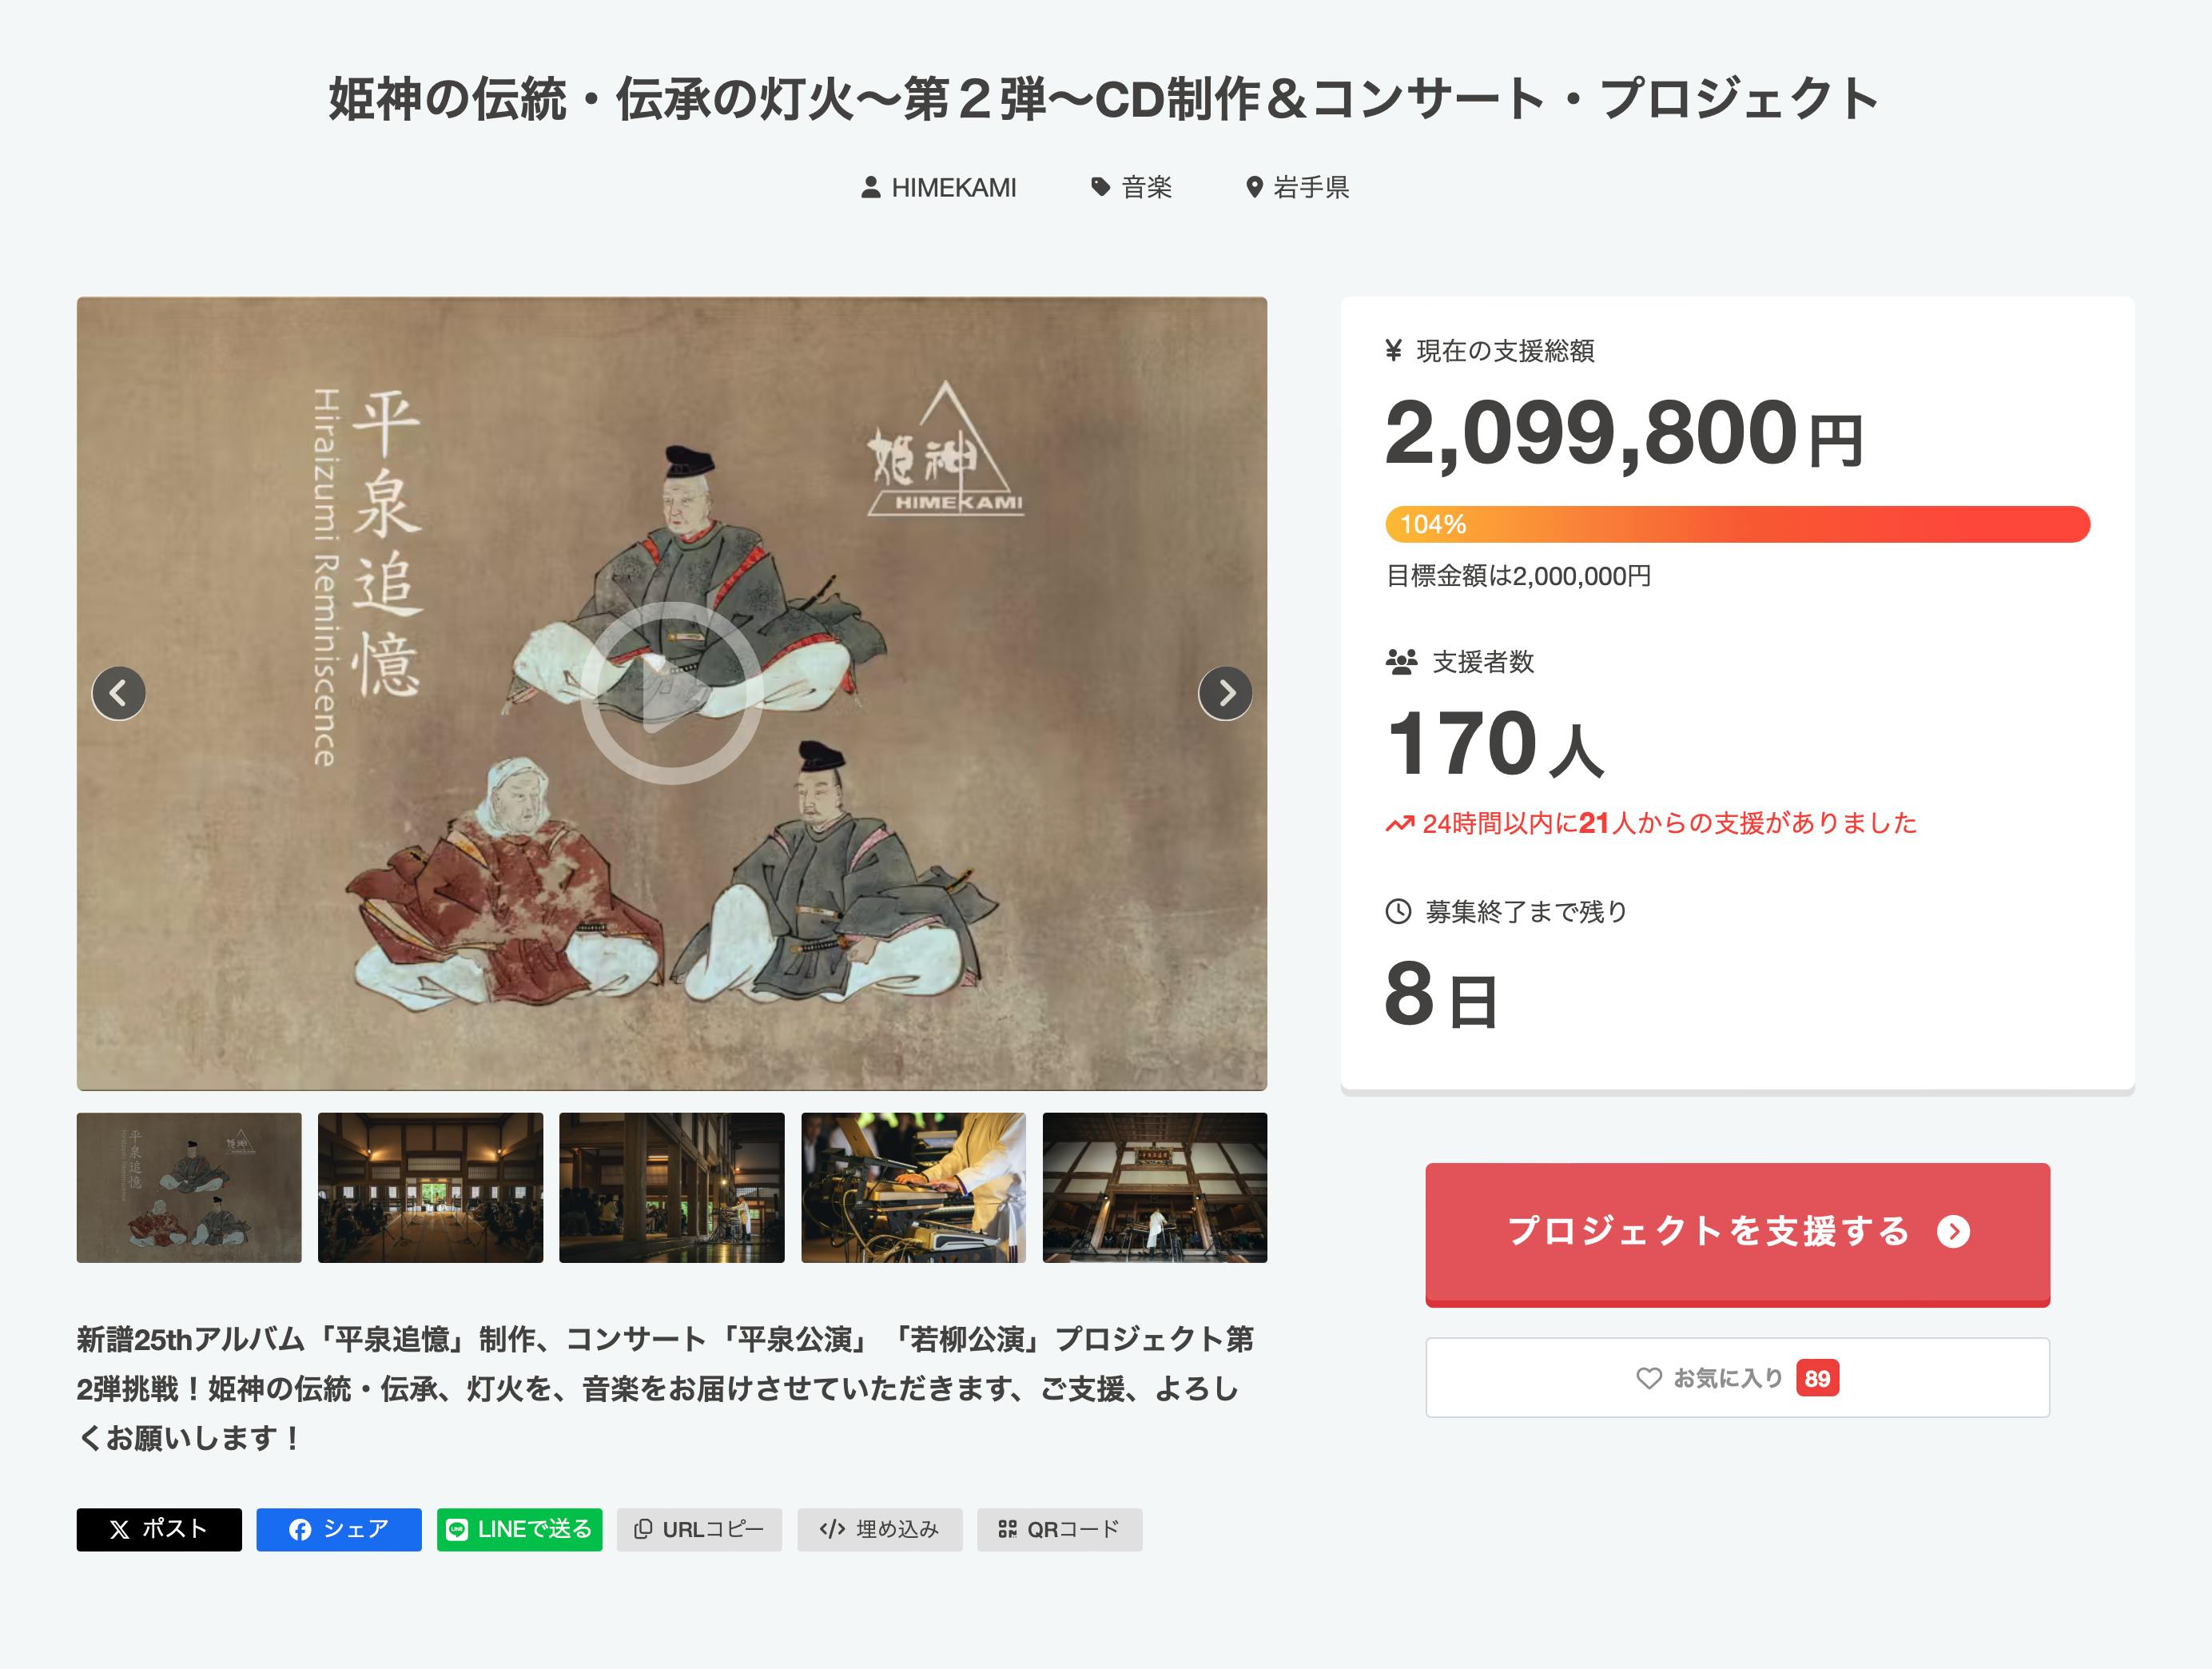Viewport: 2212px width, 1669px height.
Task: Share the project on X with ポスト
Action: click(x=159, y=1530)
